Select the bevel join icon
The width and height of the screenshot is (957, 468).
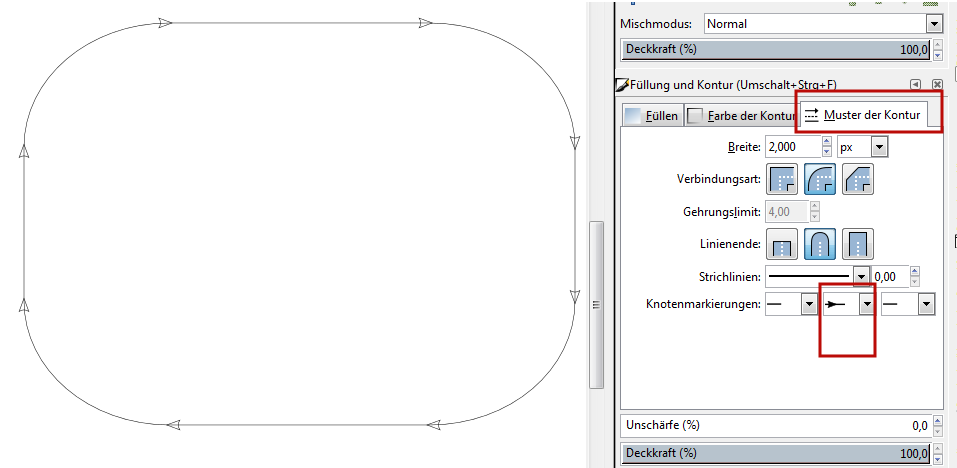tap(858, 179)
